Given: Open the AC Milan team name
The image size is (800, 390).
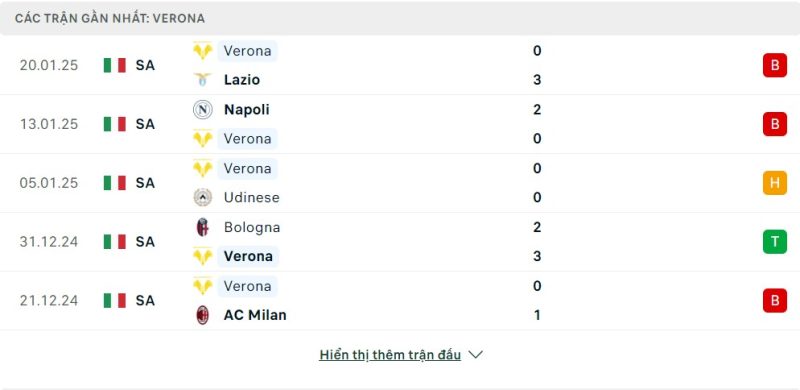Looking at the screenshot, I should pos(255,315).
